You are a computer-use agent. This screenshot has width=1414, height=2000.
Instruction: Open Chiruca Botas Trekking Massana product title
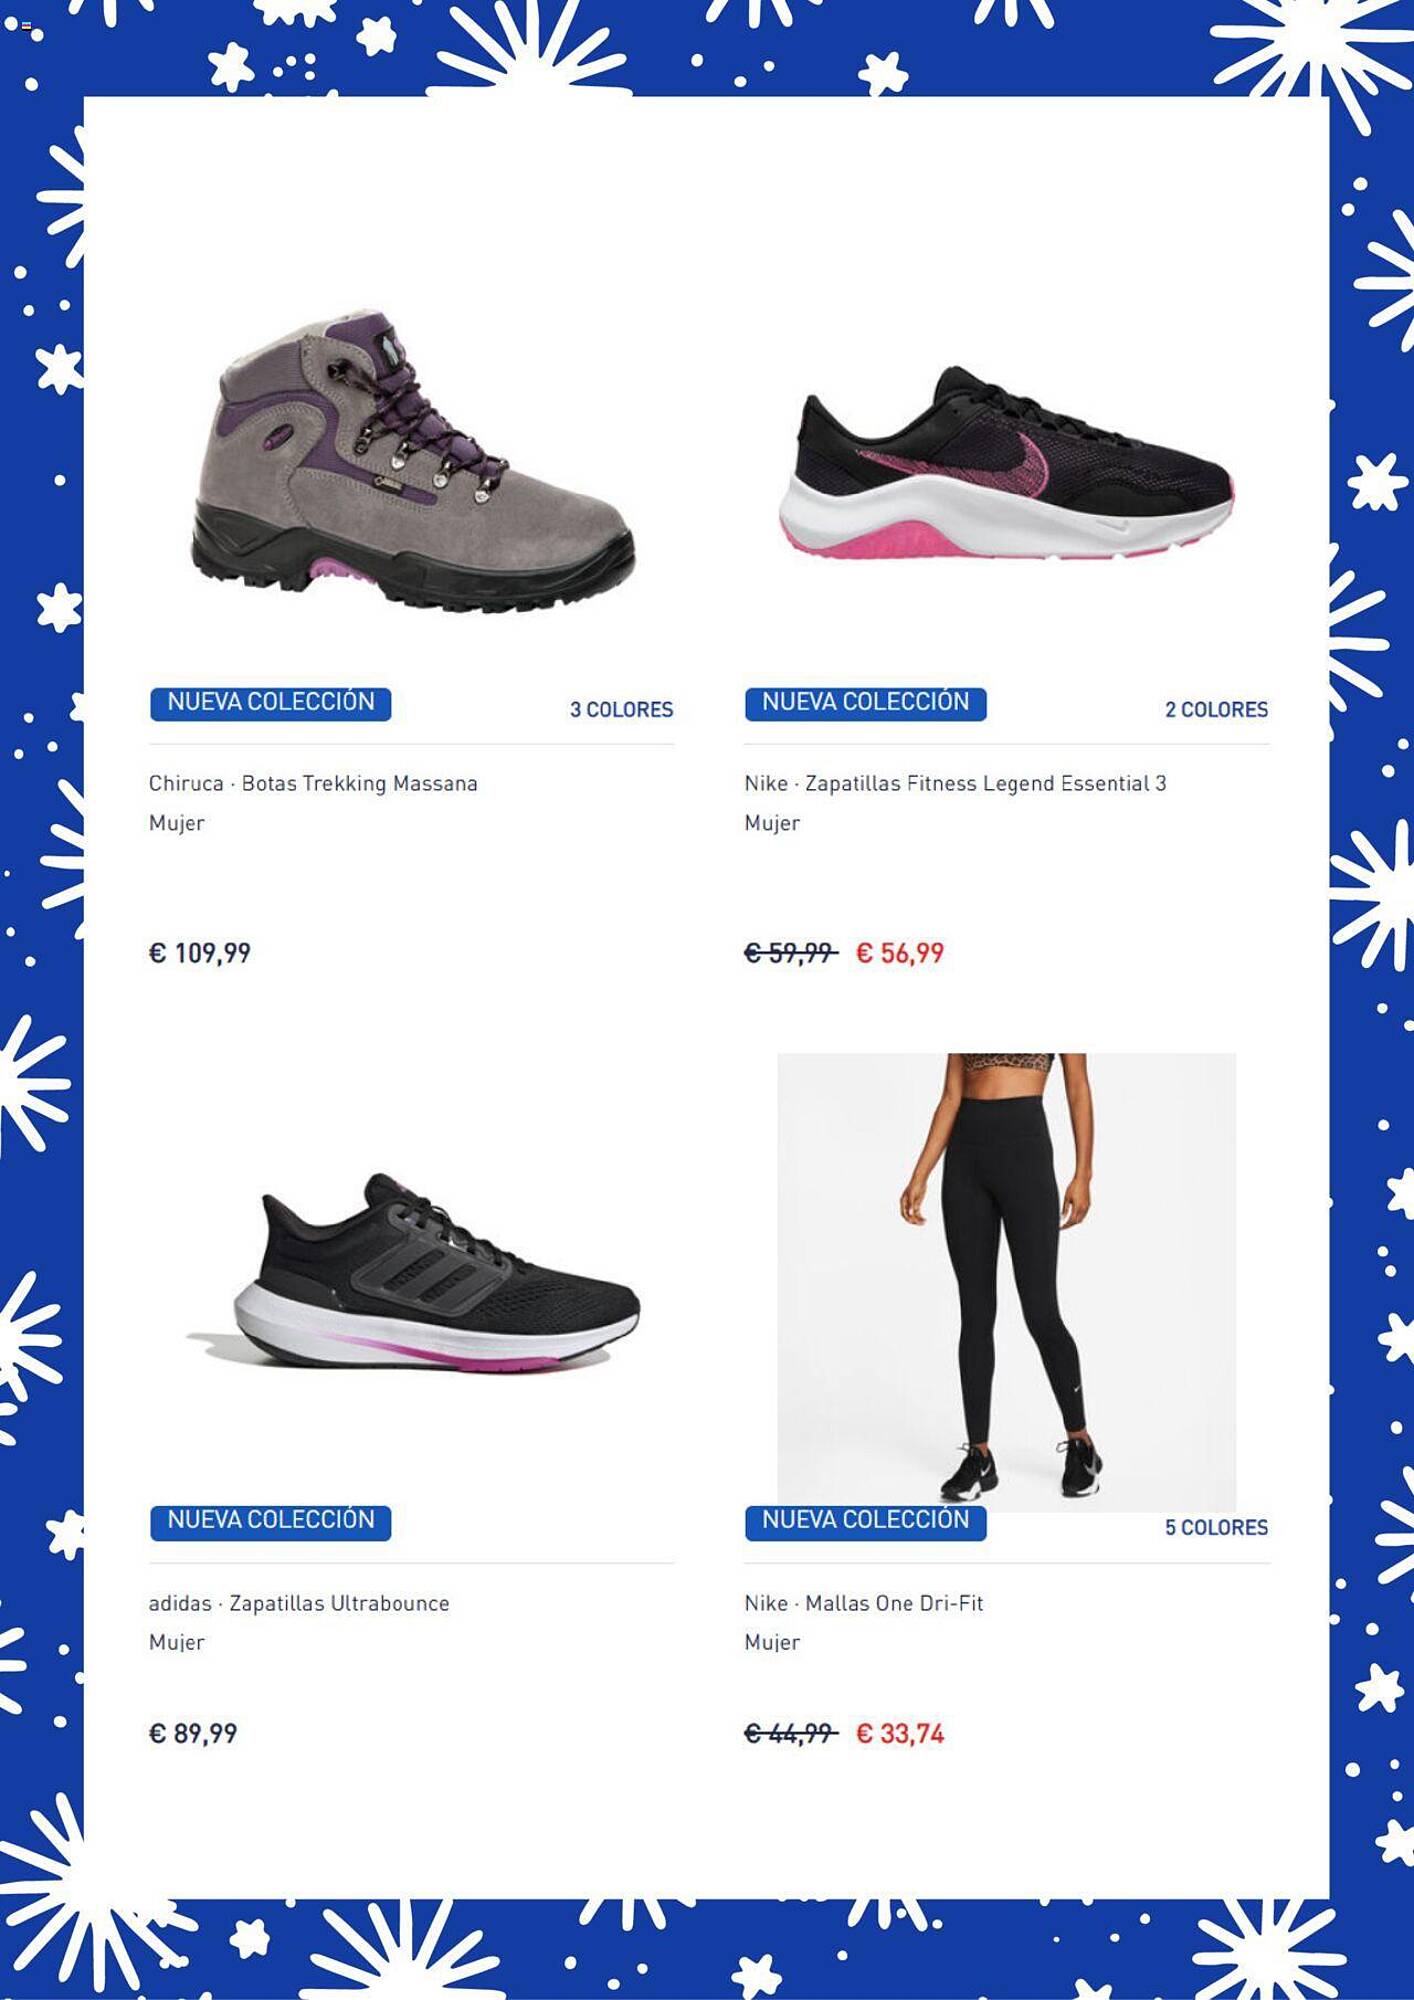point(313,783)
